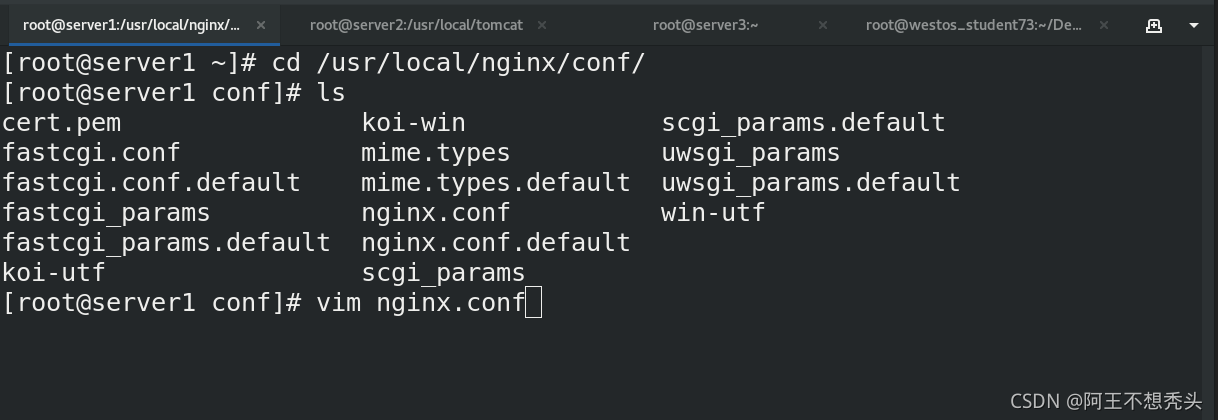Switch to the root@server1 nginx tab

coord(131,25)
